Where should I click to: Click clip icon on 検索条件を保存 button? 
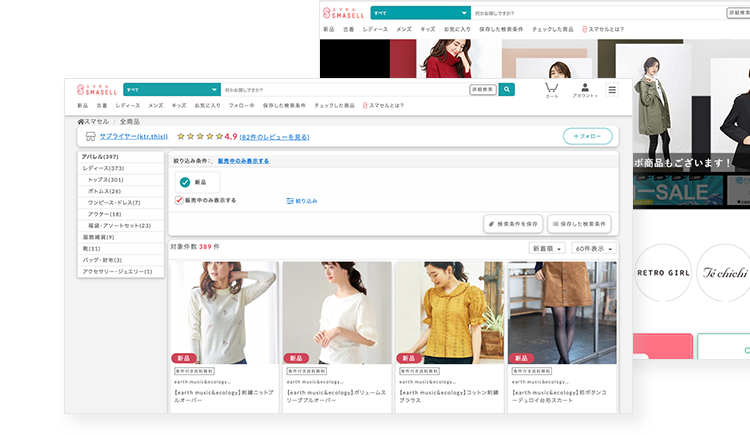click(491, 224)
